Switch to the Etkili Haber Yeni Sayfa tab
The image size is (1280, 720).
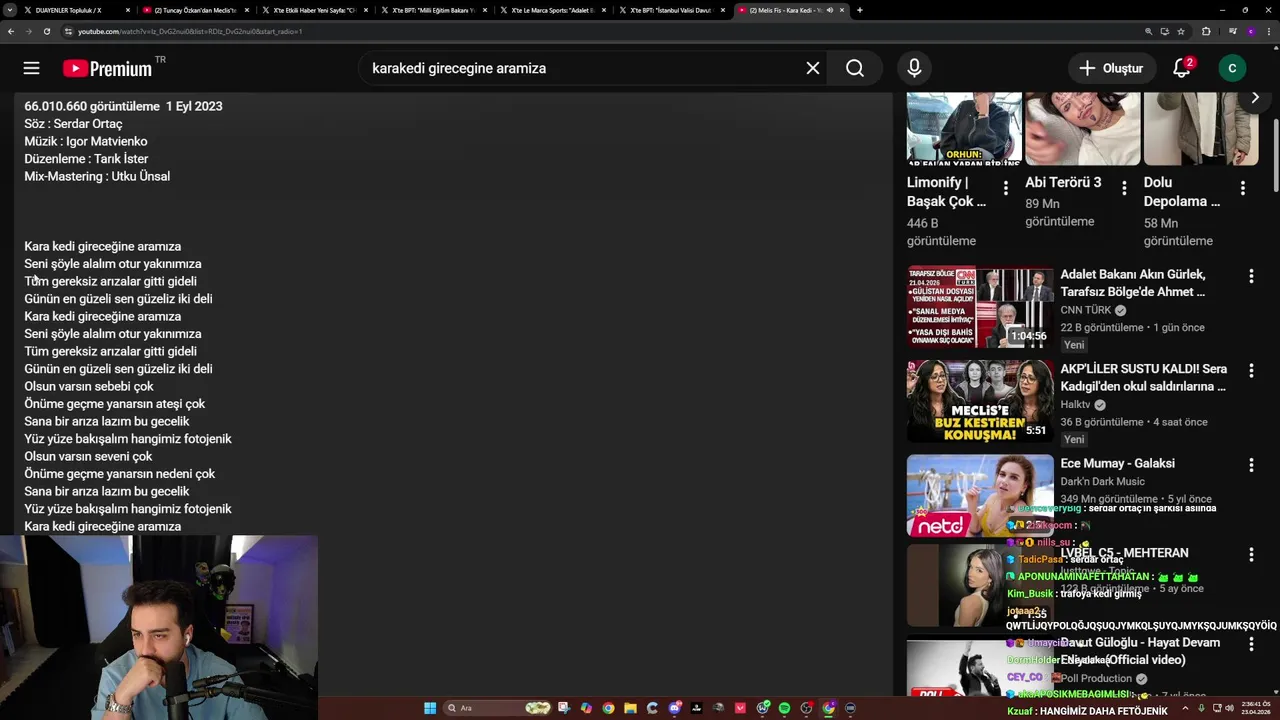(x=315, y=10)
